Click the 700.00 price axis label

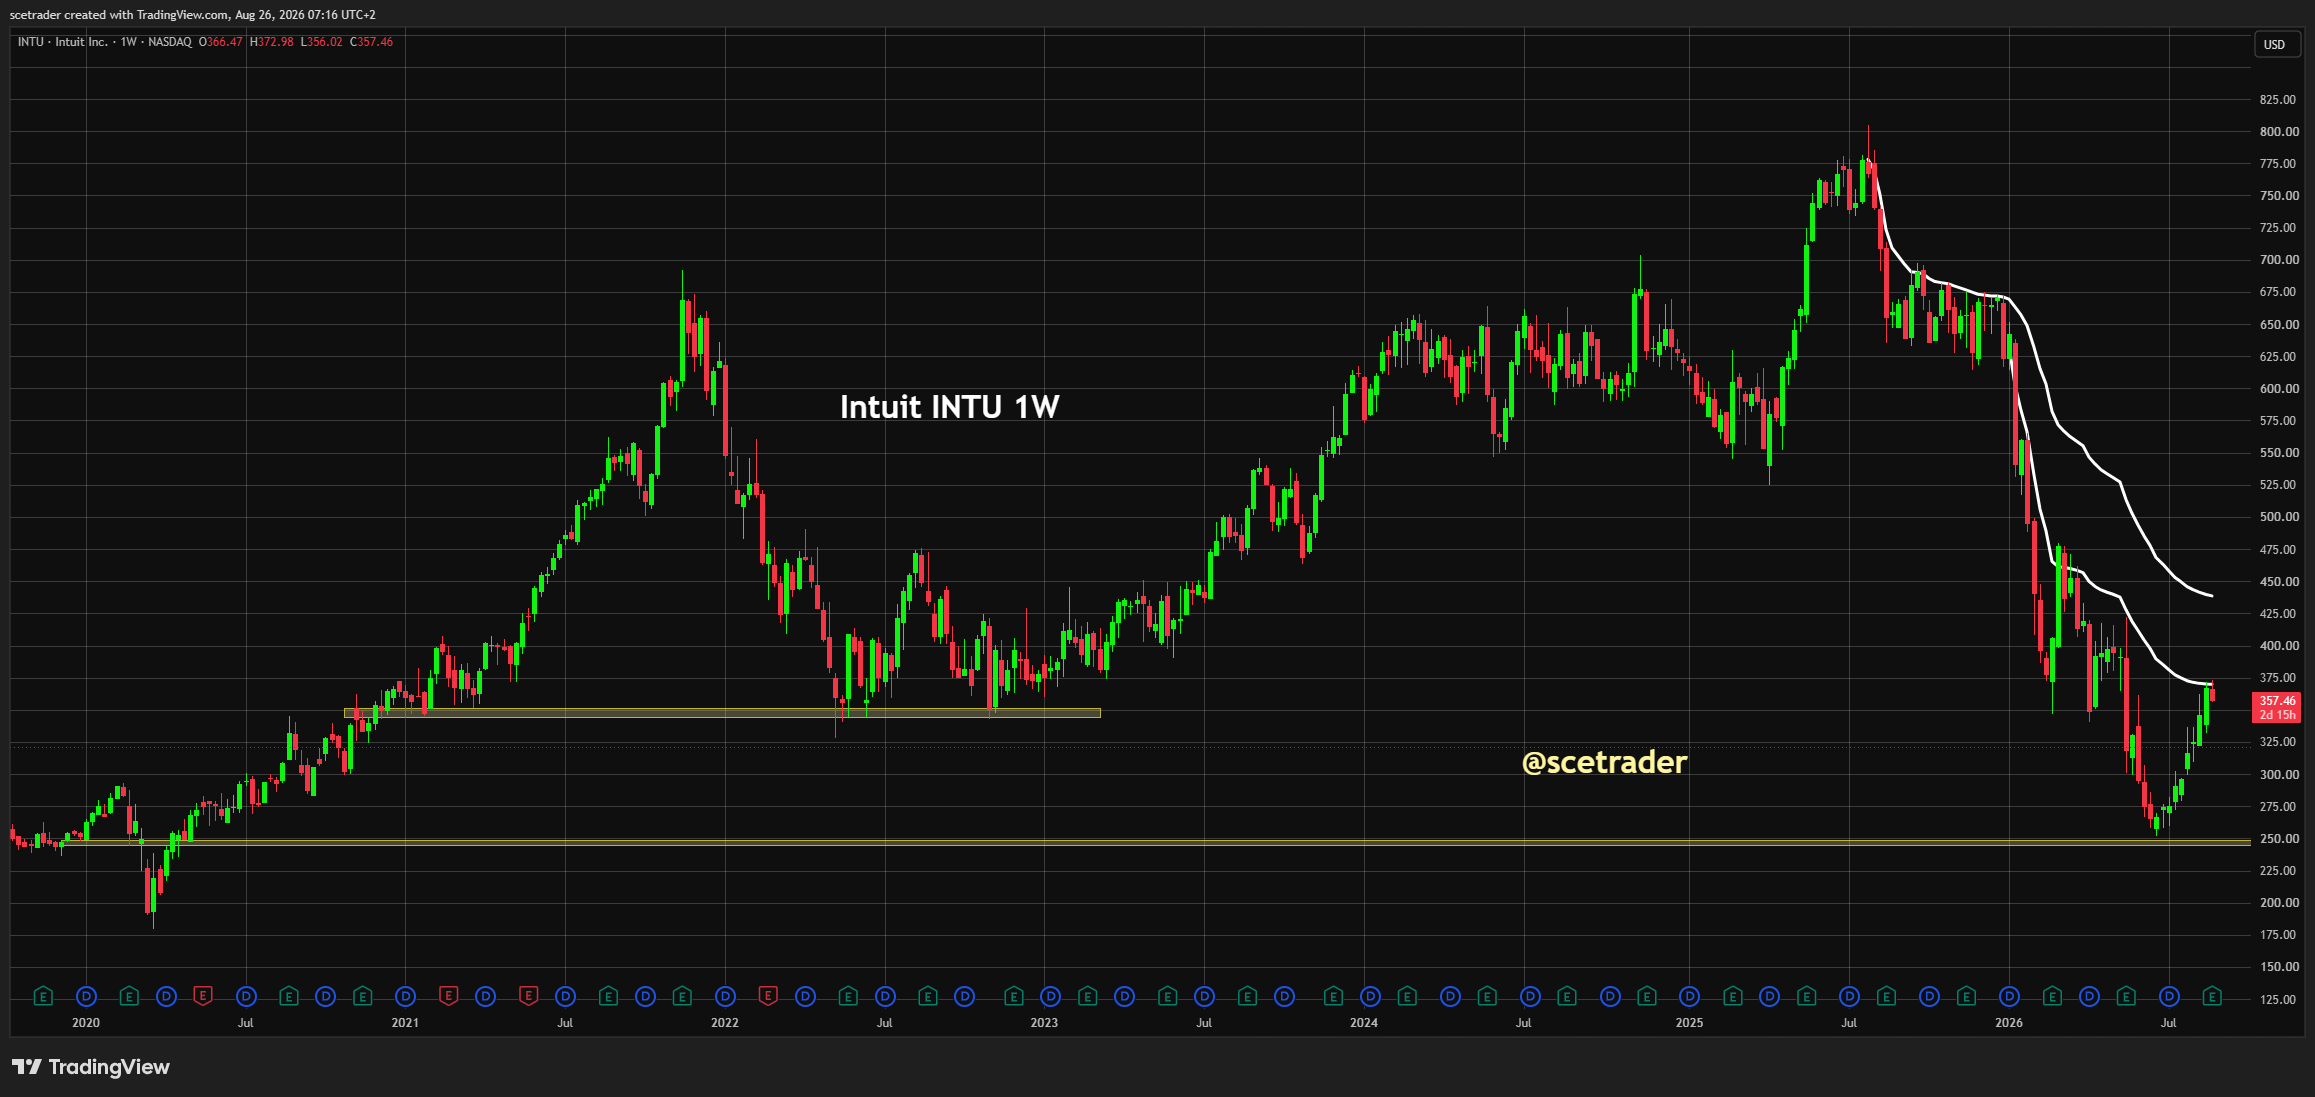(x=2278, y=260)
